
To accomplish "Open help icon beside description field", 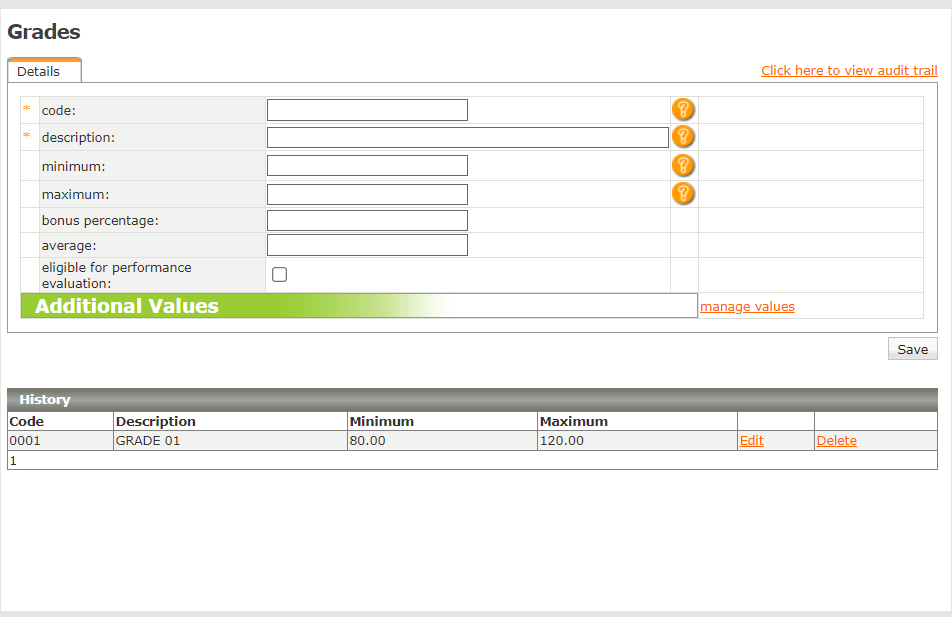I will click(x=683, y=137).
